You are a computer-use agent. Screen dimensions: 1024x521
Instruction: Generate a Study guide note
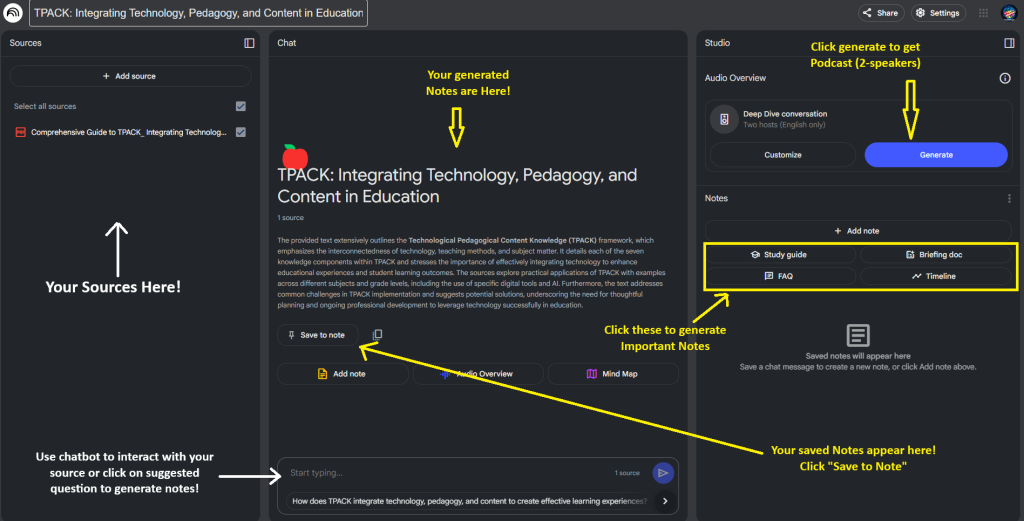[779, 255]
